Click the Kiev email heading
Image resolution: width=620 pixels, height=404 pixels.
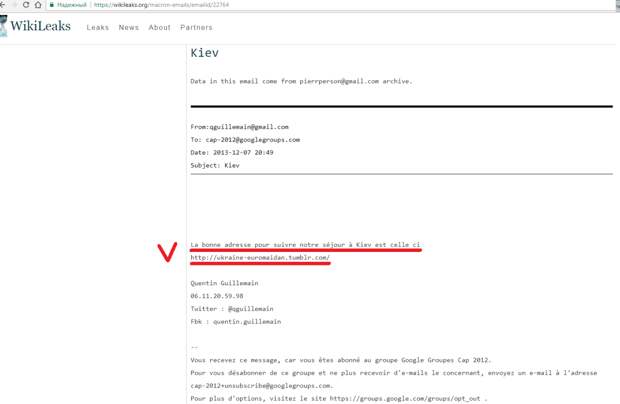point(204,53)
